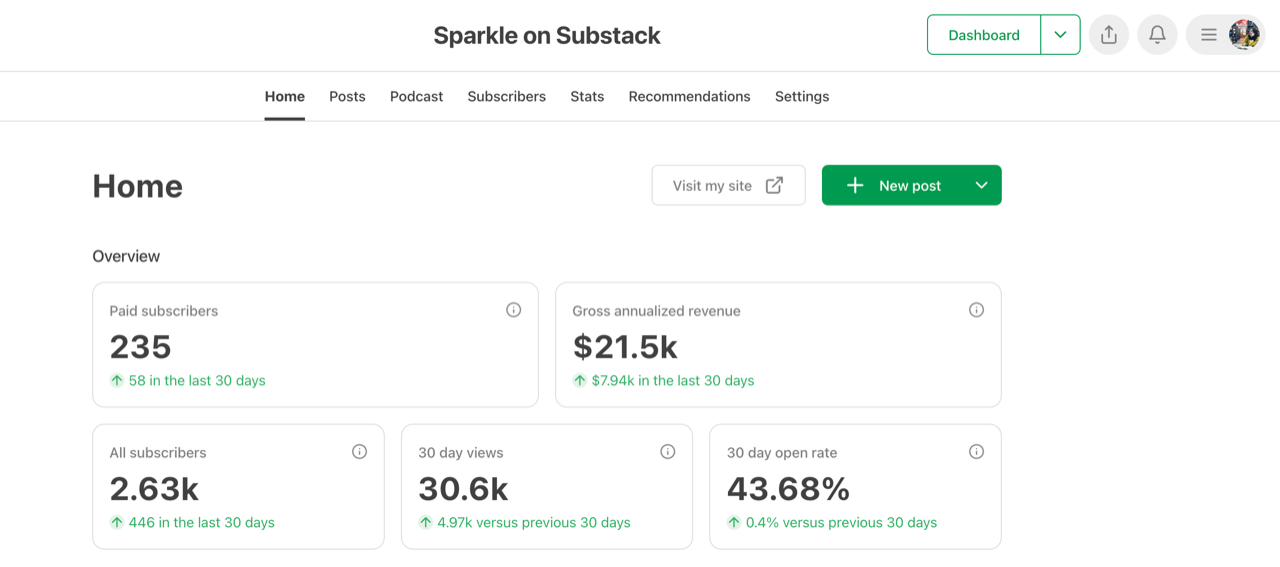Click the Visit my site button
Screen dimensions: 1280x567
[728, 185]
